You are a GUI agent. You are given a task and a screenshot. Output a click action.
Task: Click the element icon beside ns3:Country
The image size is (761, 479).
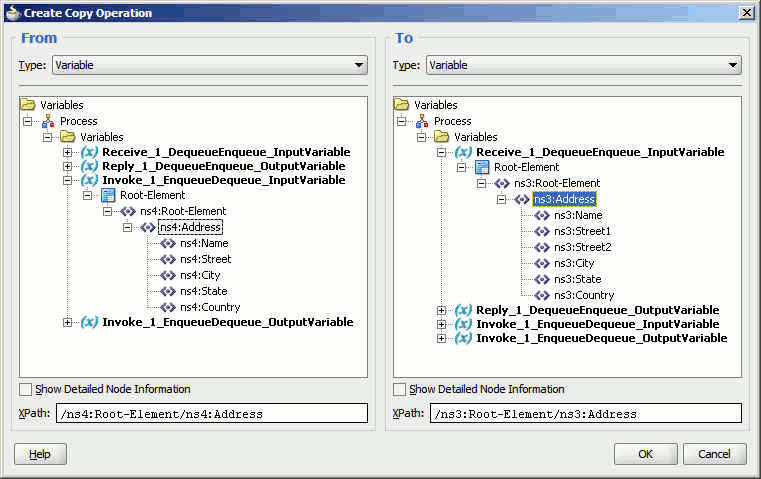tap(542, 296)
